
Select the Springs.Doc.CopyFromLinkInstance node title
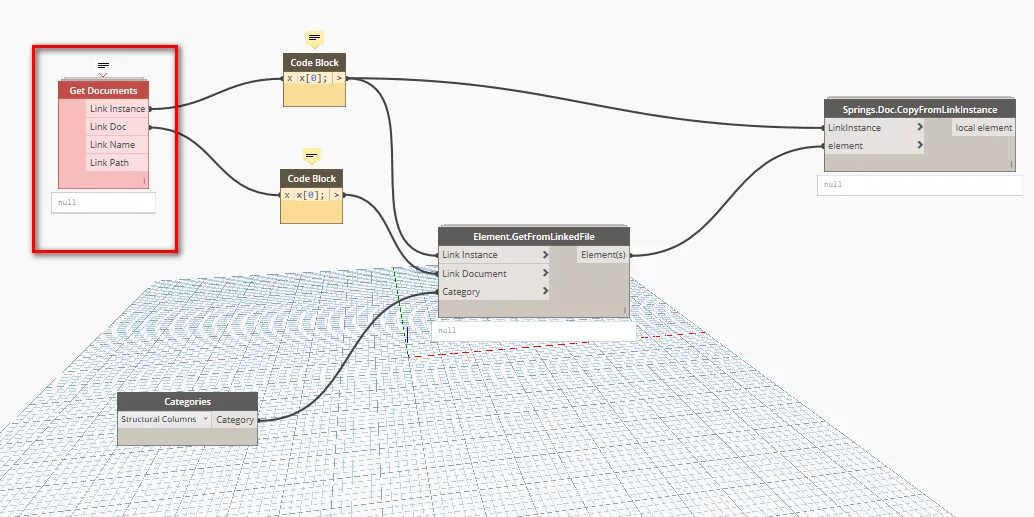click(x=920, y=109)
